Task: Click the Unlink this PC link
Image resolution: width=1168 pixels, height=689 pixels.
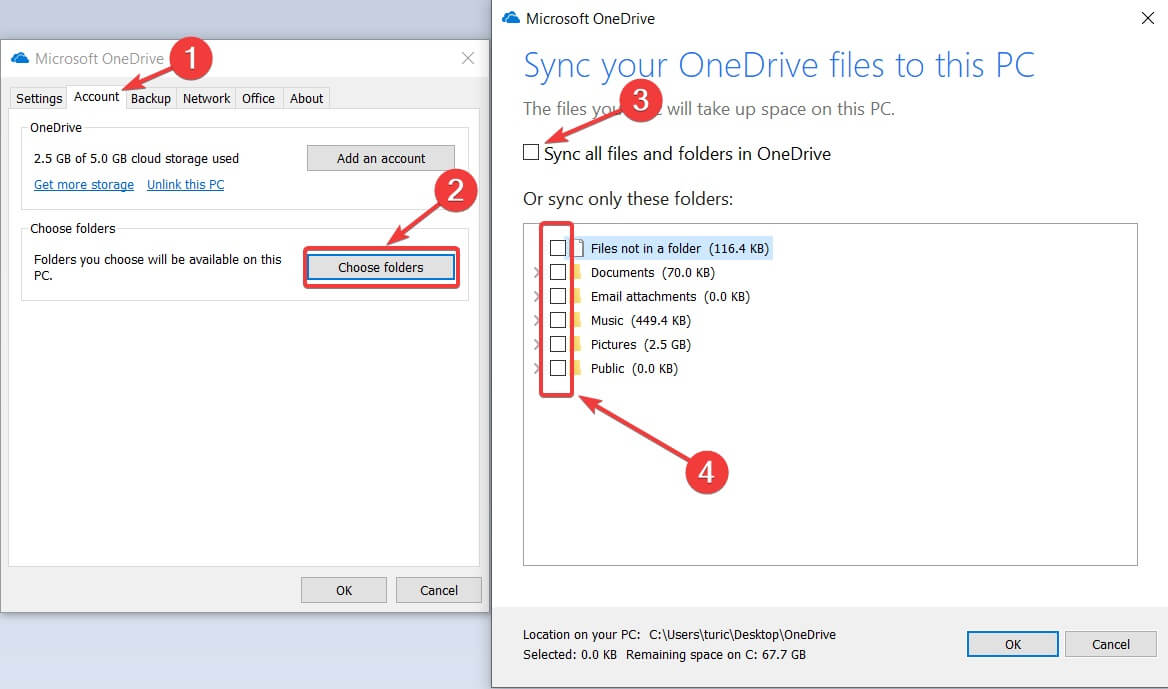Action: click(x=185, y=185)
